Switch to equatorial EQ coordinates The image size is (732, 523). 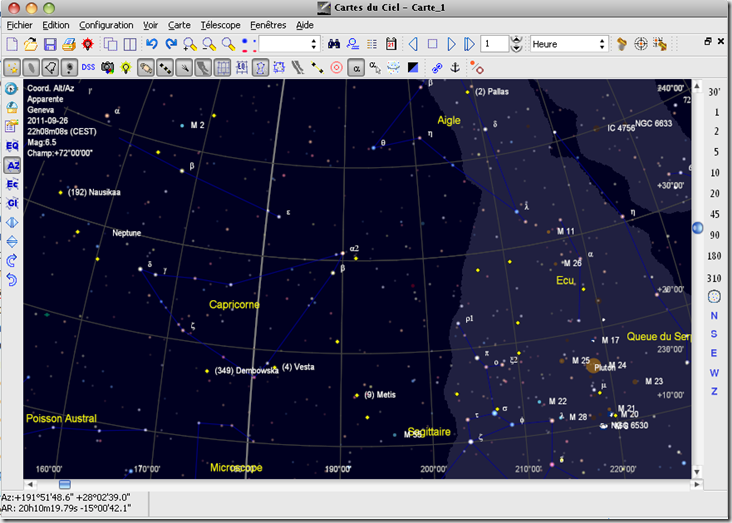[x=12, y=146]
